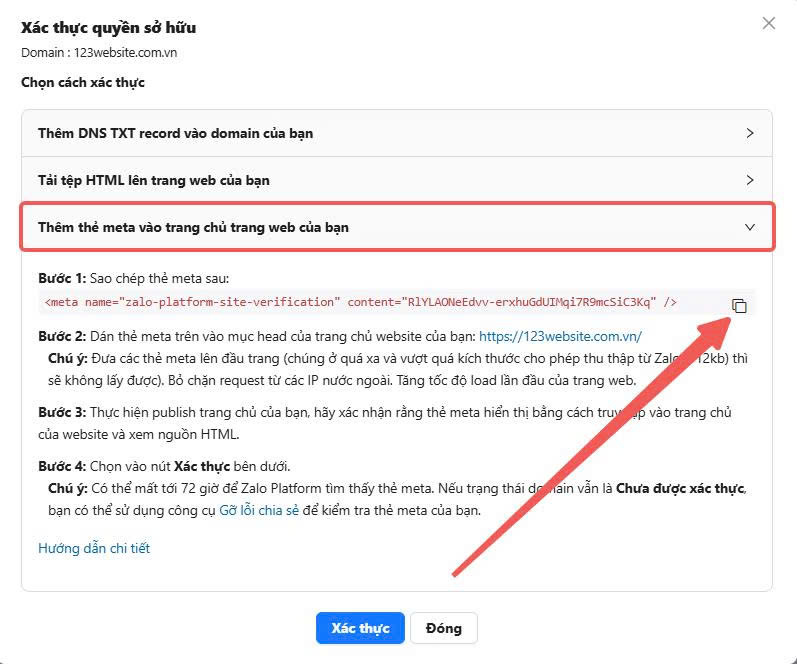Open the 'Gỡ lỗi chia sẻ' tool link
Screen dimensions: 797x664
point(259,510)
